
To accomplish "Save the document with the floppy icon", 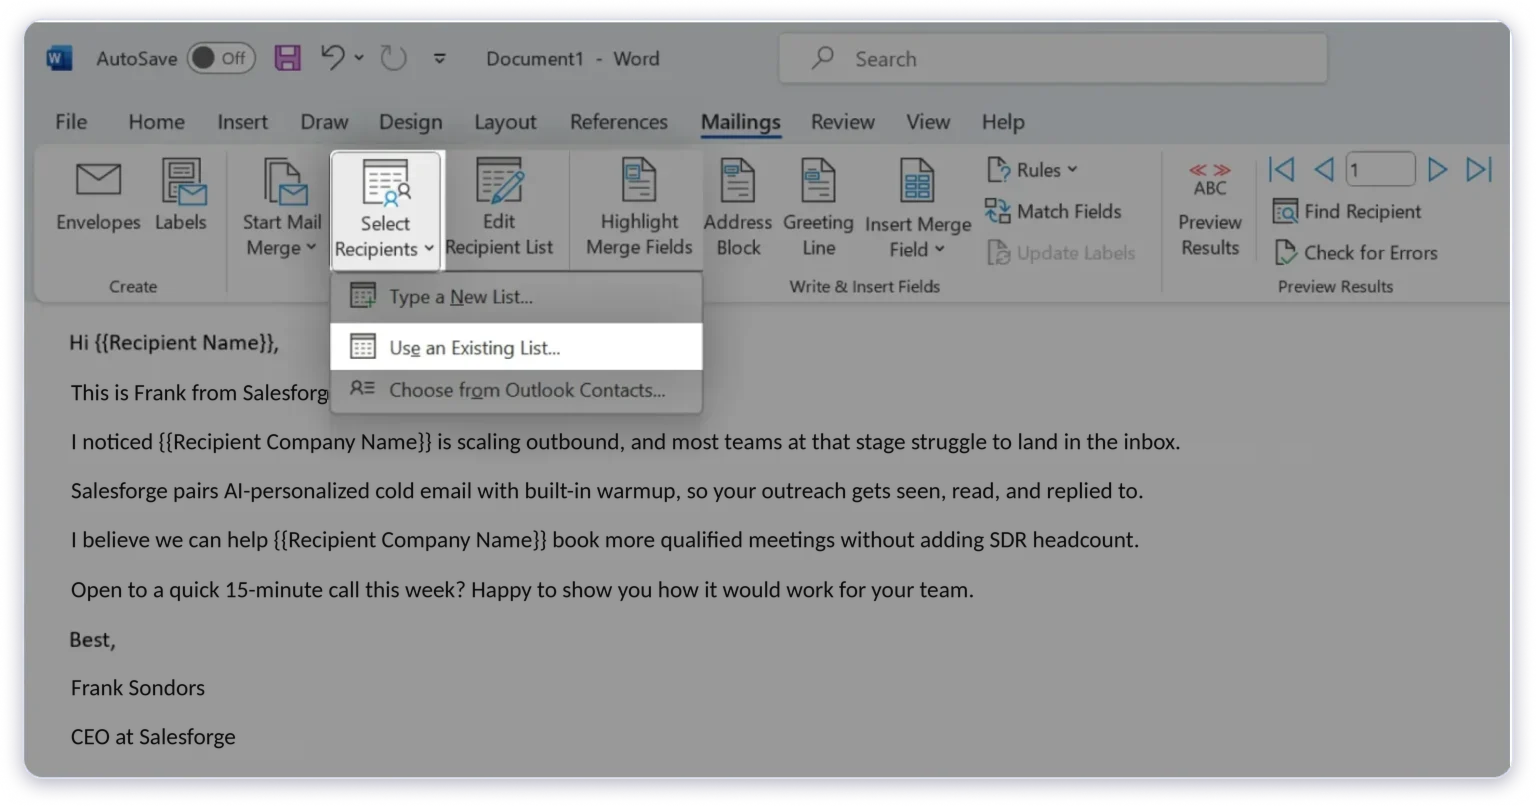I will click(x=288, y=57).
